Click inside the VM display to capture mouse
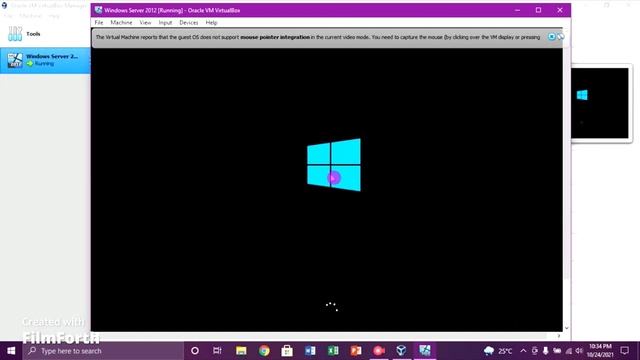The height and width of the screenshot is (360, 640). coord(327,190)
